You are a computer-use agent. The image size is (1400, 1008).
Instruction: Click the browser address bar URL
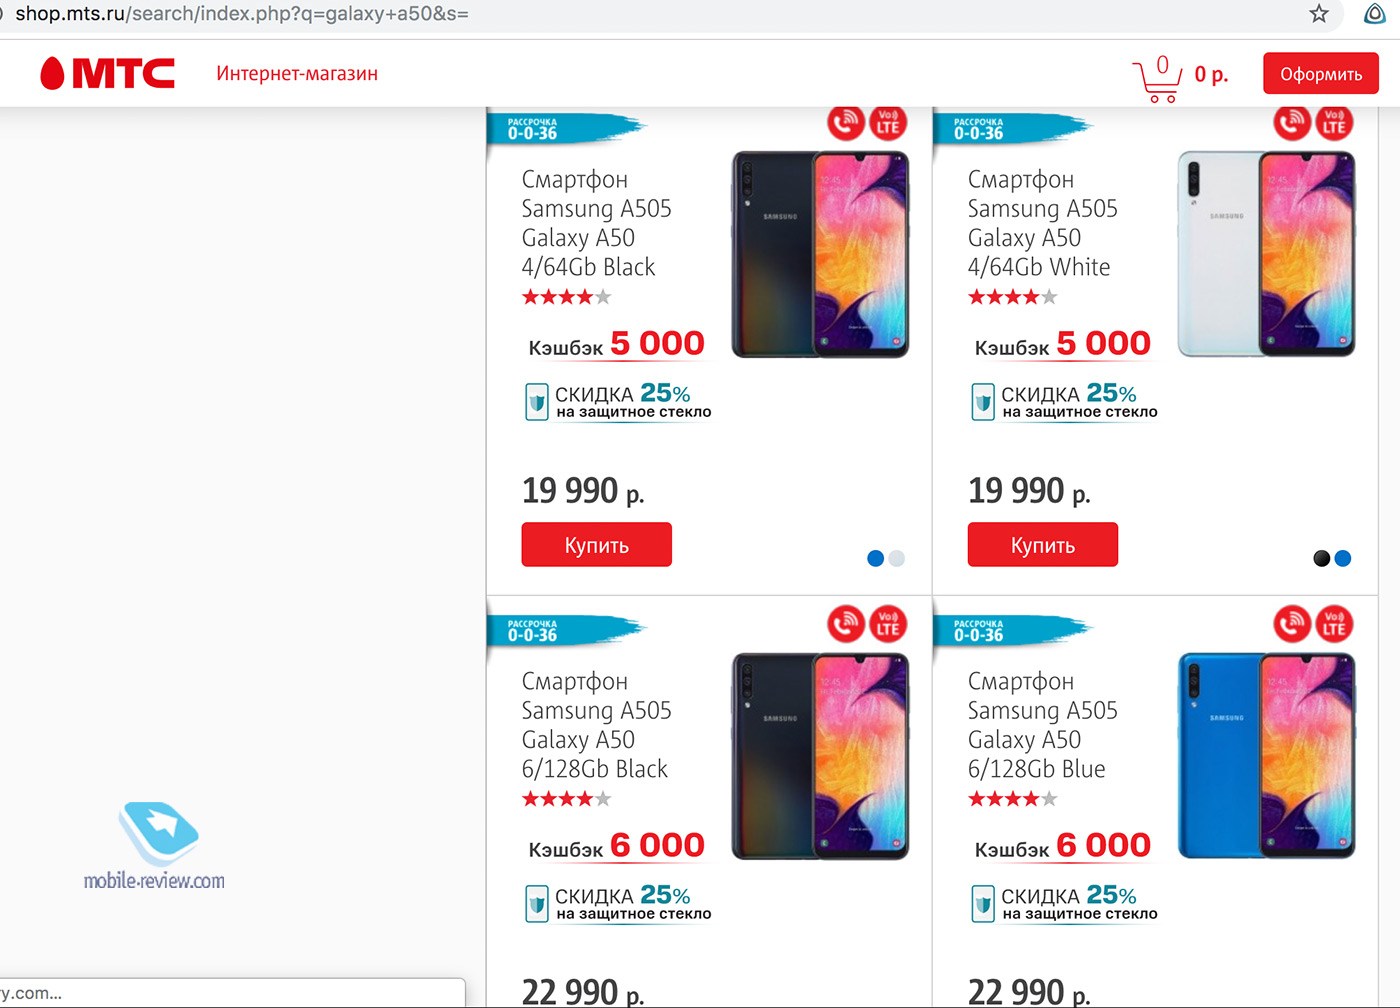(x=242, y=14)
